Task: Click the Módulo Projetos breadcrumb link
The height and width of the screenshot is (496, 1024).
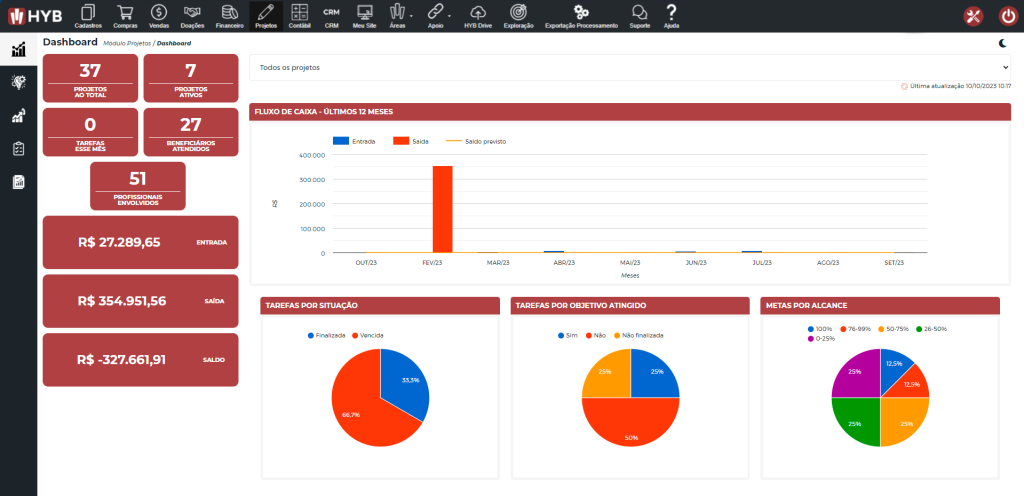Action: coord(127,44)
